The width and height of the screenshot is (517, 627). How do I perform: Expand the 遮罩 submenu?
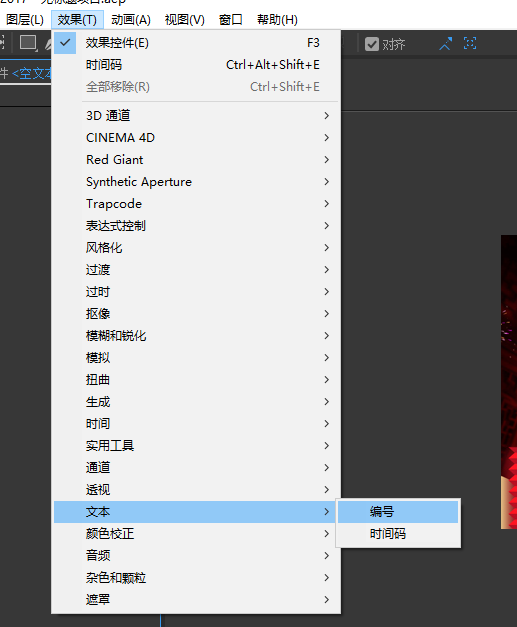(196, 599)
